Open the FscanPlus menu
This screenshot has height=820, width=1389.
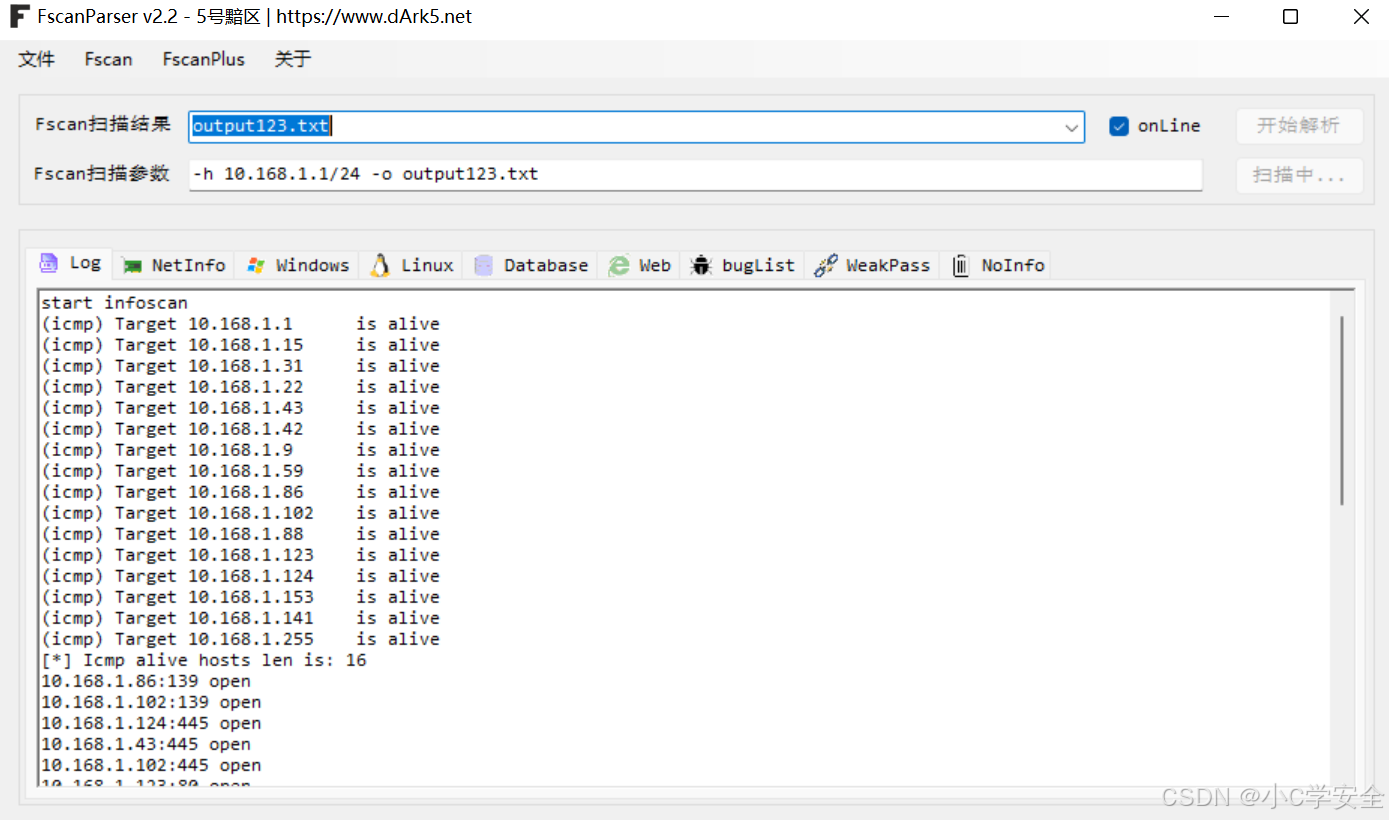coord(203,59)
